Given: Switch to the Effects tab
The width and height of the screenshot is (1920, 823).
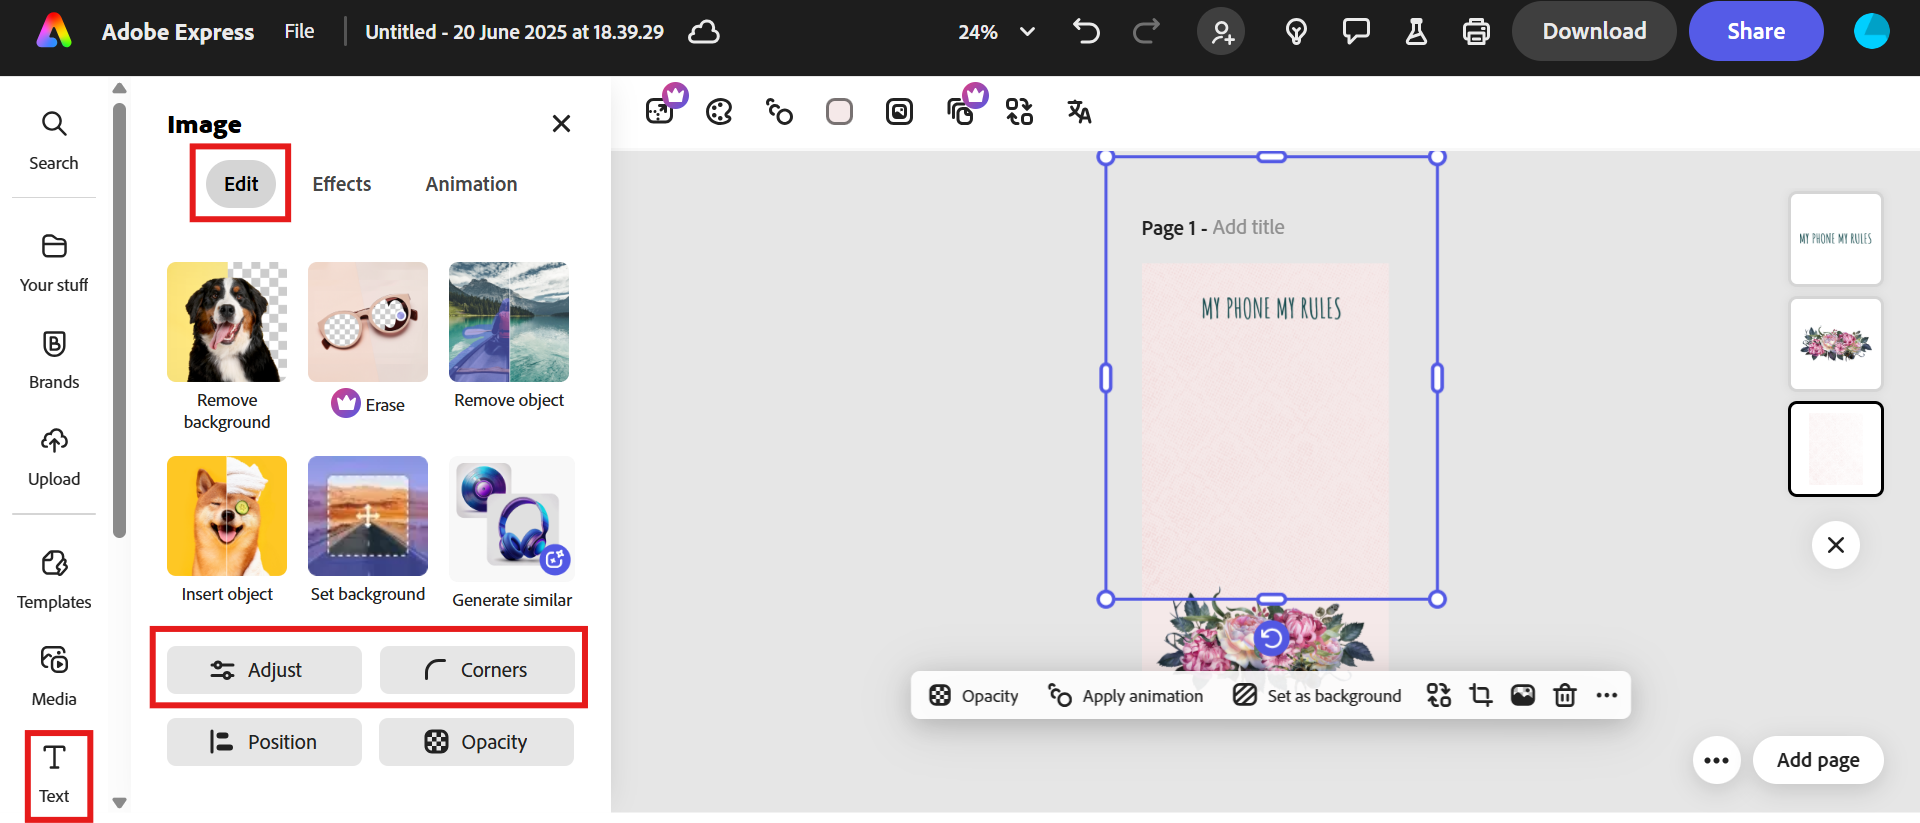Looking at the screenshot, I should 342,184.
